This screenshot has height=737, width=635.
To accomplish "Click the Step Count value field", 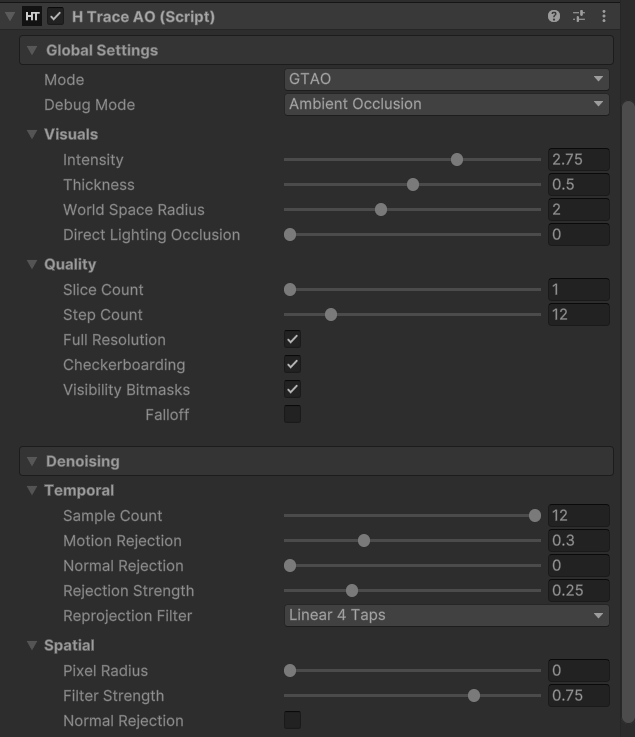I will coord(578,314).
